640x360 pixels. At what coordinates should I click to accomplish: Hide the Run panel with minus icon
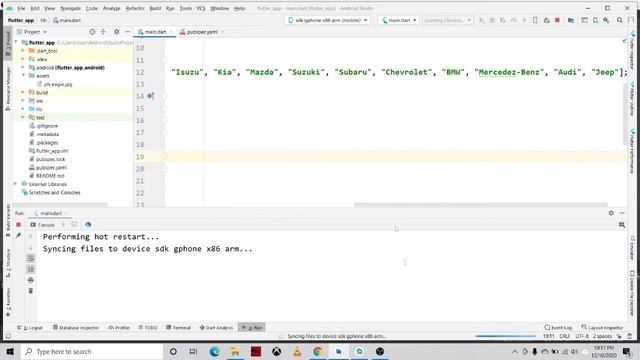pos(622,213)
